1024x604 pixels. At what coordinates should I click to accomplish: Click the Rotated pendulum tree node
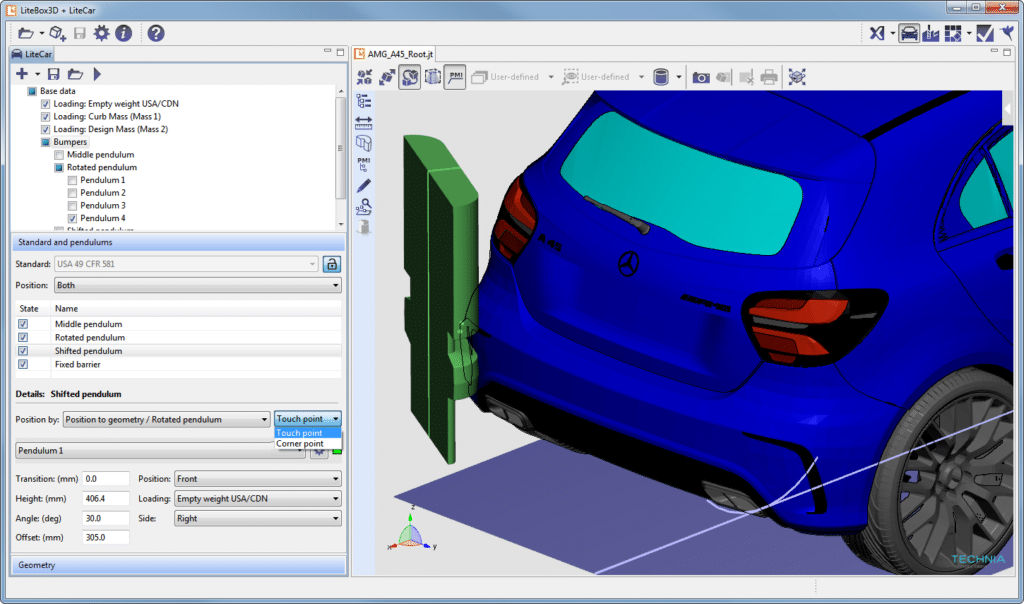[102, 168]
